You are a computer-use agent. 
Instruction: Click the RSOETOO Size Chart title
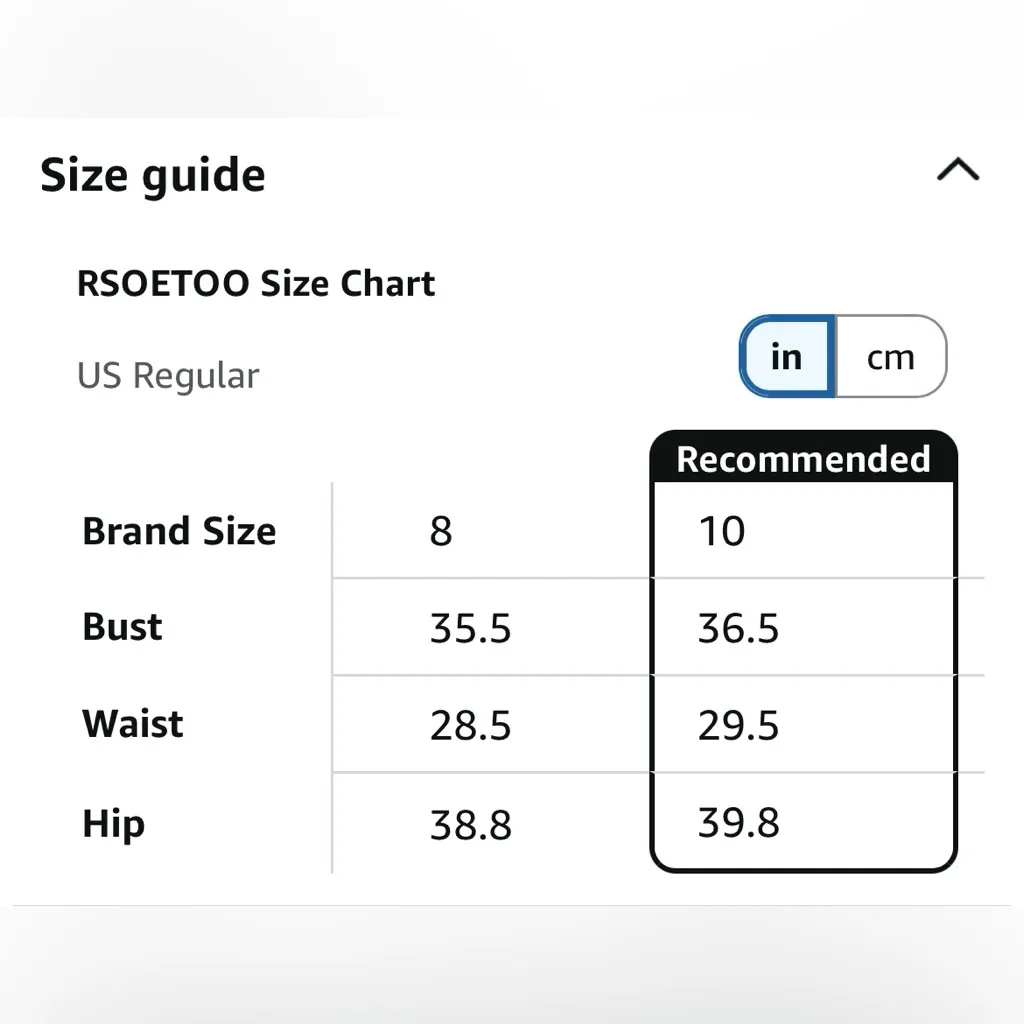[x=256, y=284]
